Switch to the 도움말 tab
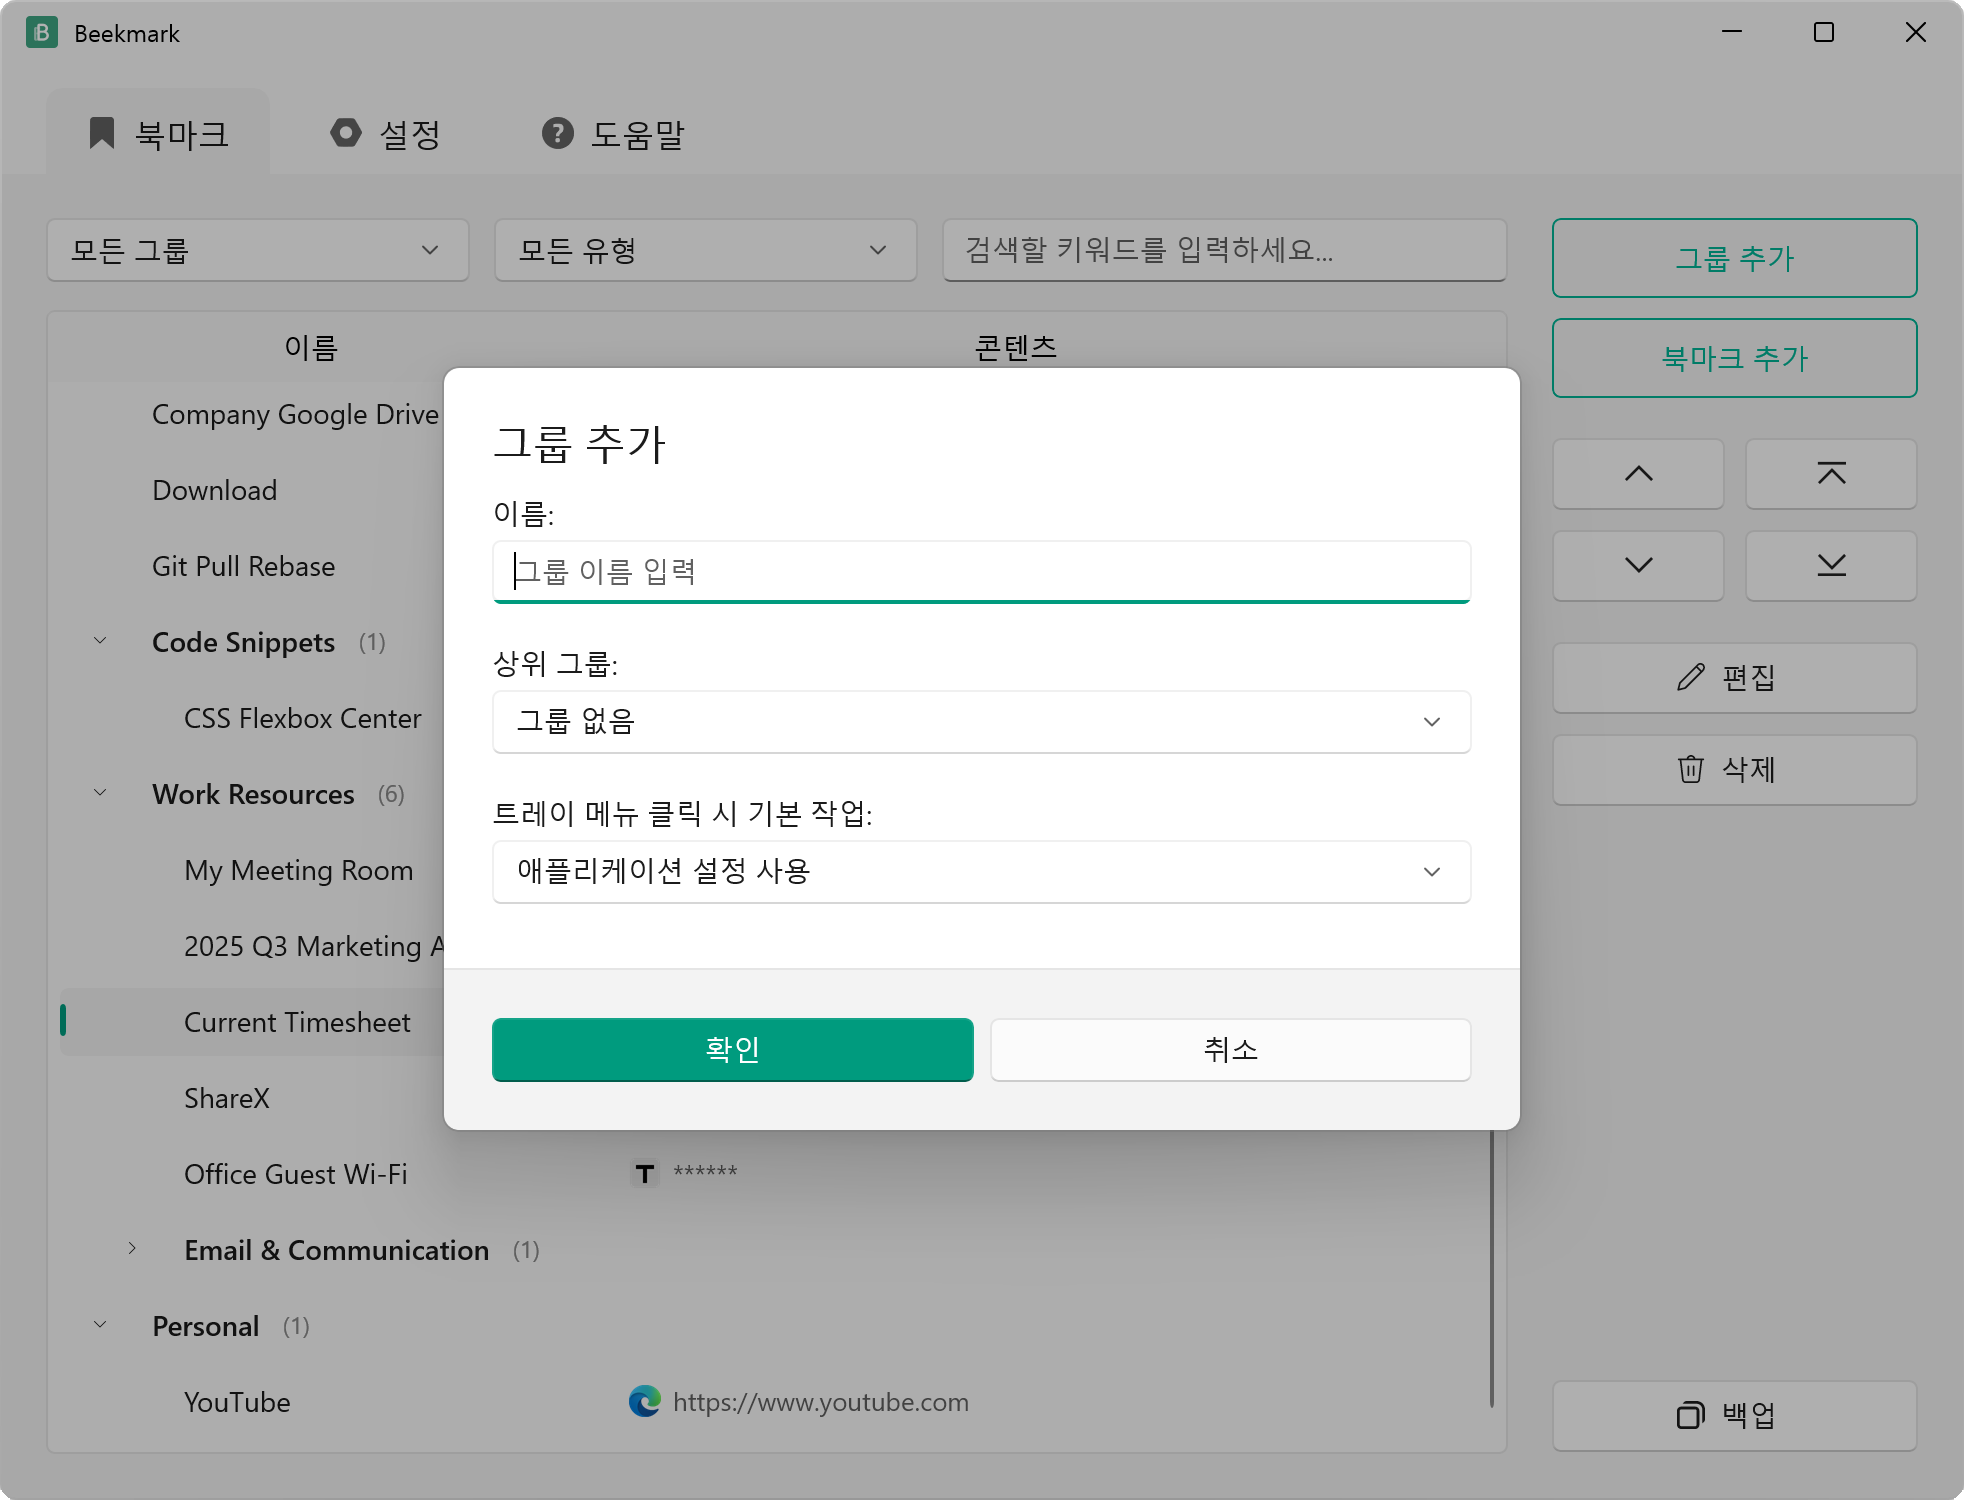The height and width of the screenshot is (1500, 1964). point(613,133)
